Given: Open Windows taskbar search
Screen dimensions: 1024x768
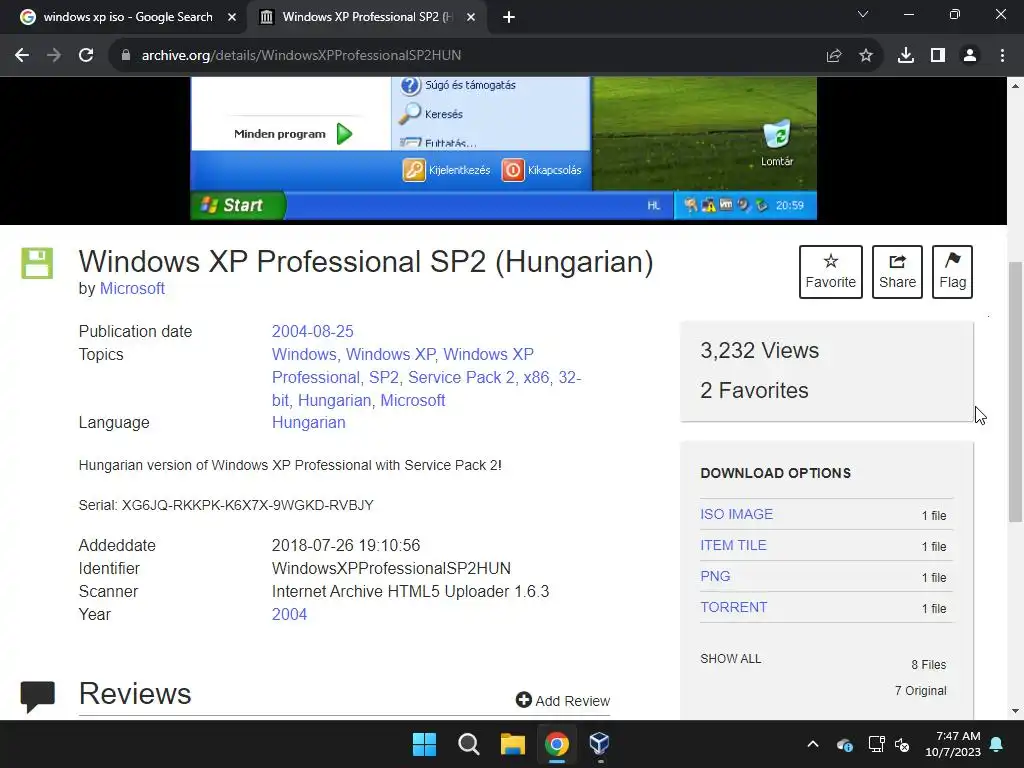Looking at the screenshot, I should (x=468, y=744).
